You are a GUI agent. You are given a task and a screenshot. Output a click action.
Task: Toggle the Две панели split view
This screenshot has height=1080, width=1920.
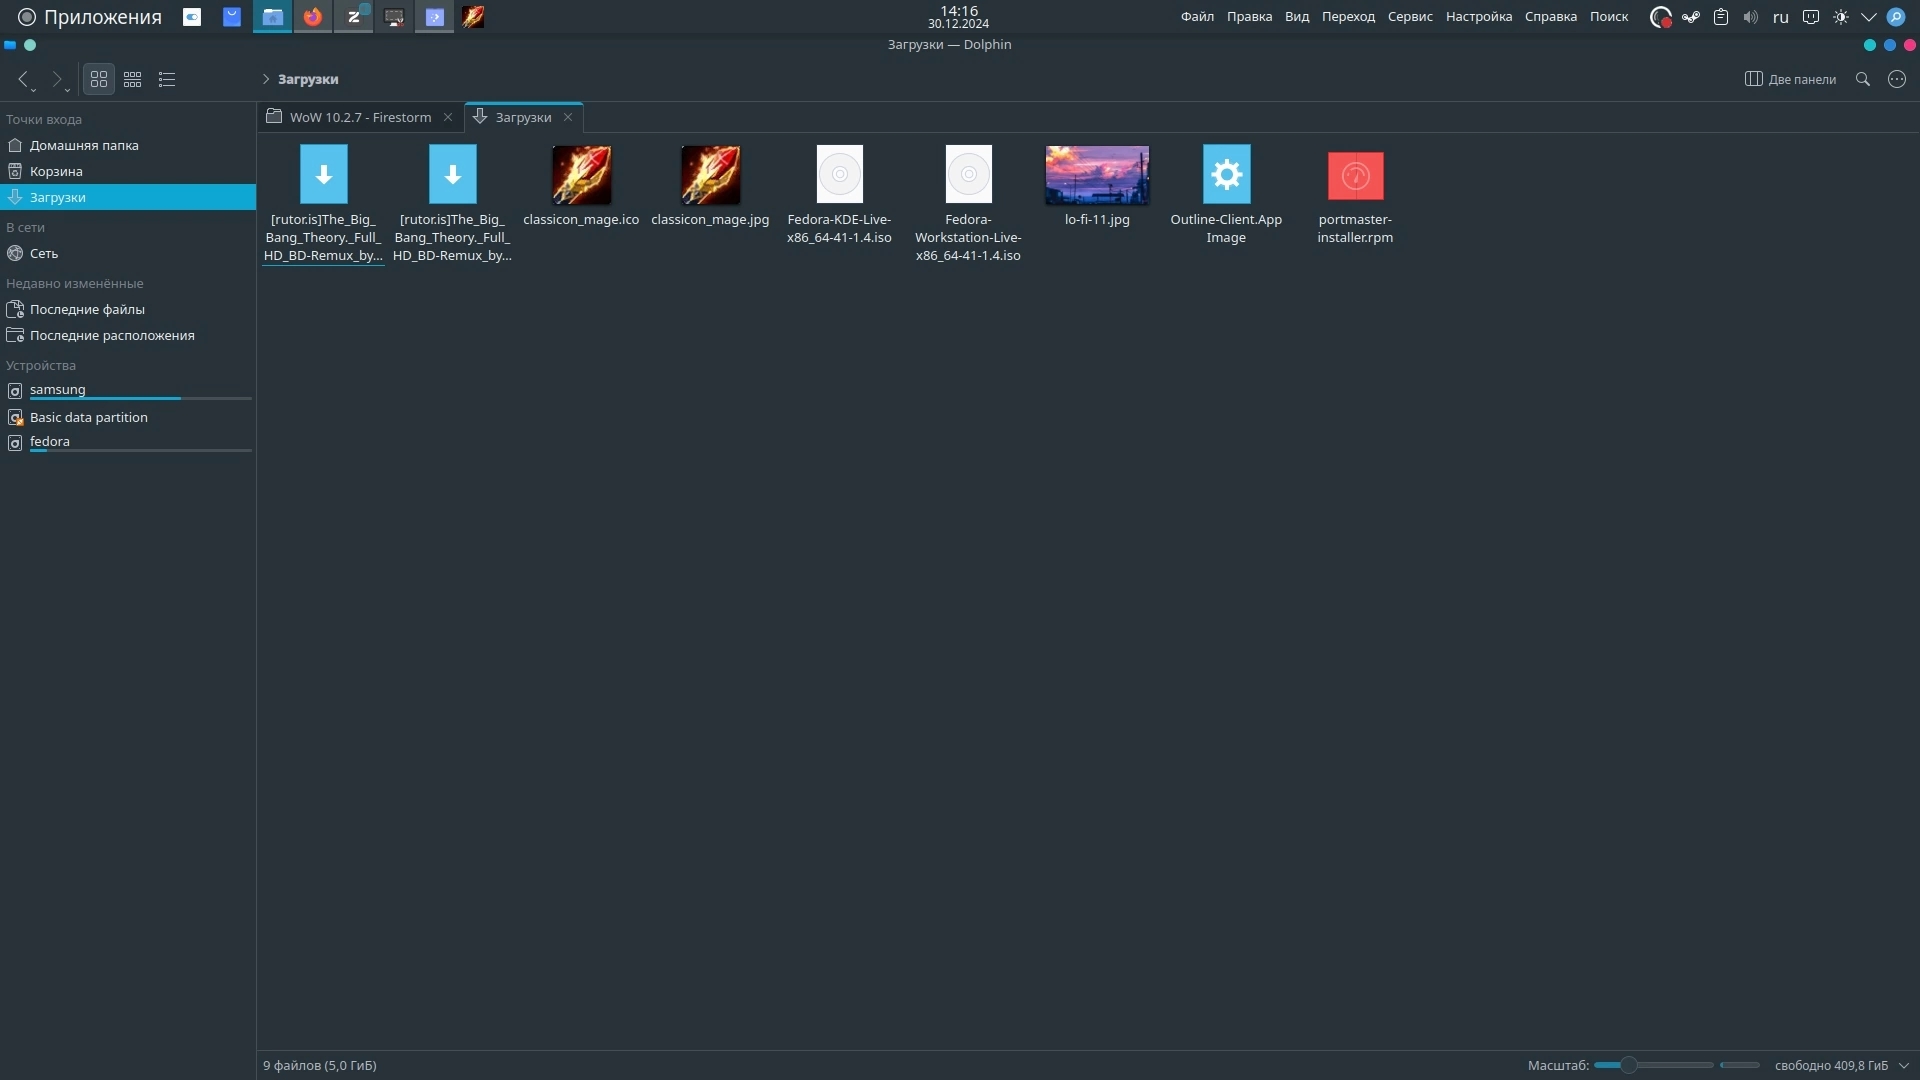[1790, 79]
